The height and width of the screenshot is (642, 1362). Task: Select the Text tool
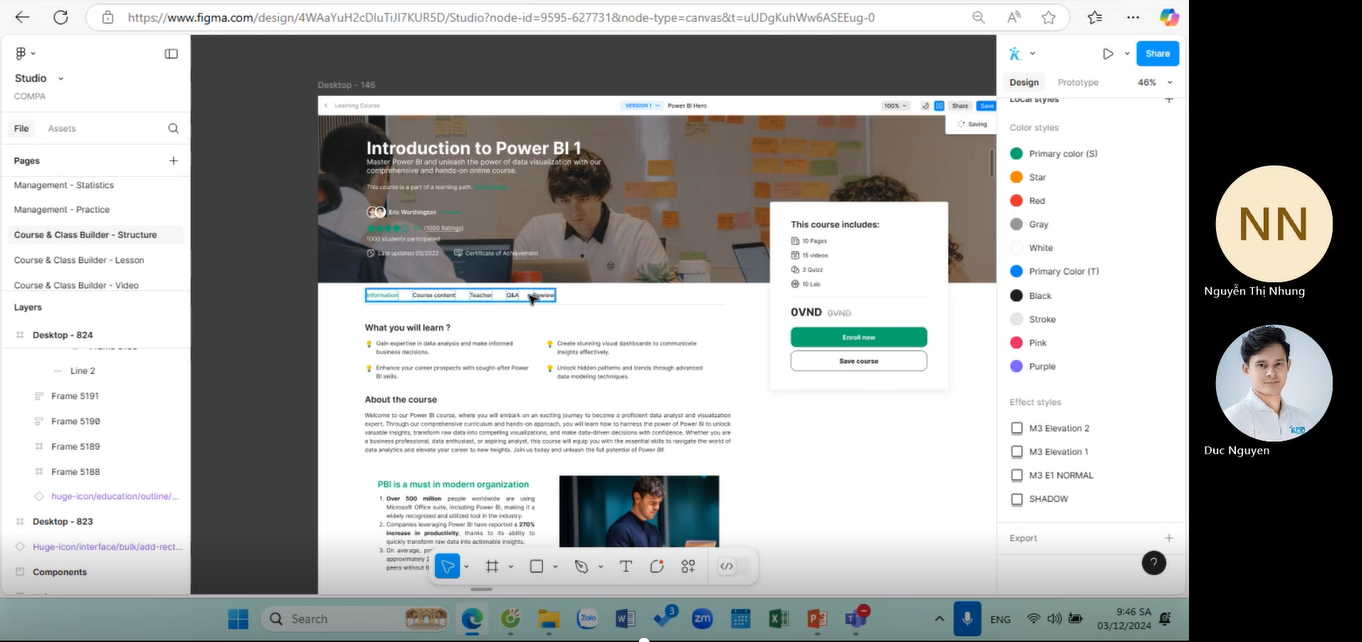626,566
